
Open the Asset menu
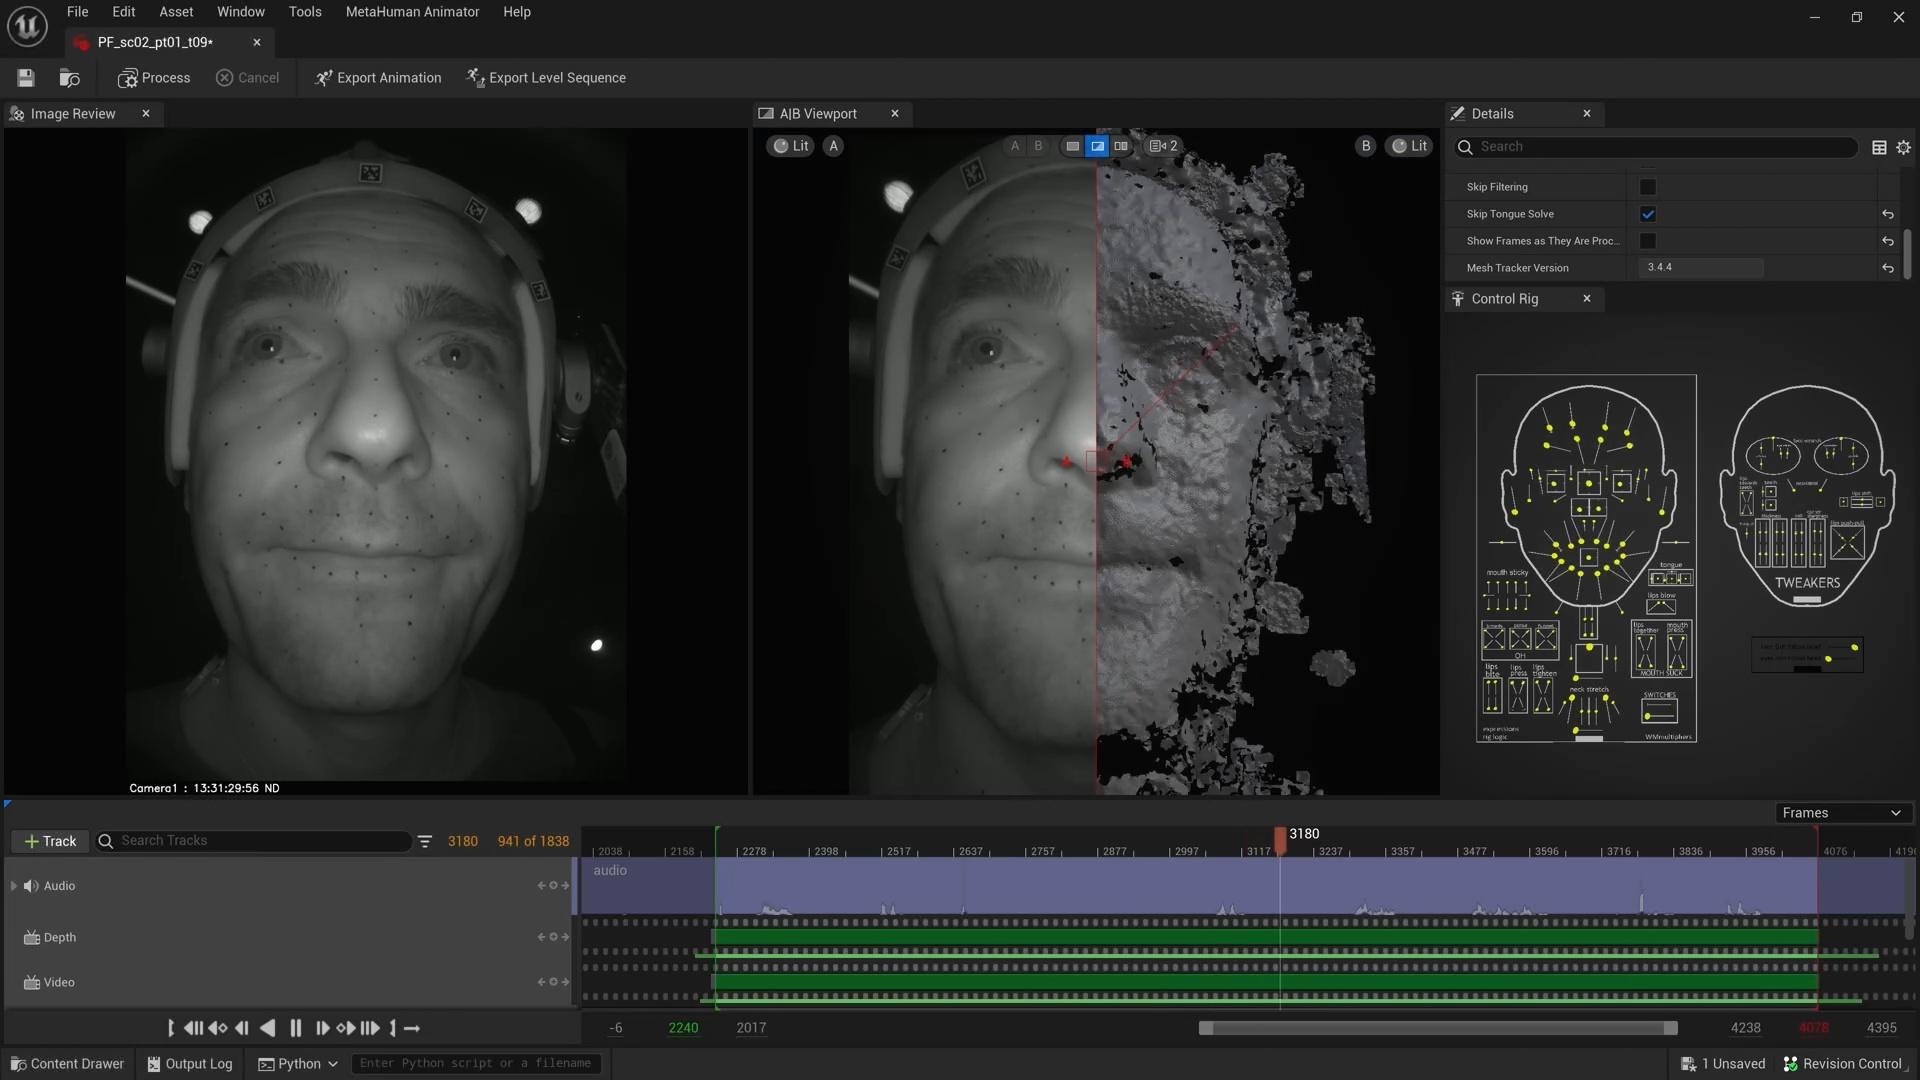click(x=176, y=12)
